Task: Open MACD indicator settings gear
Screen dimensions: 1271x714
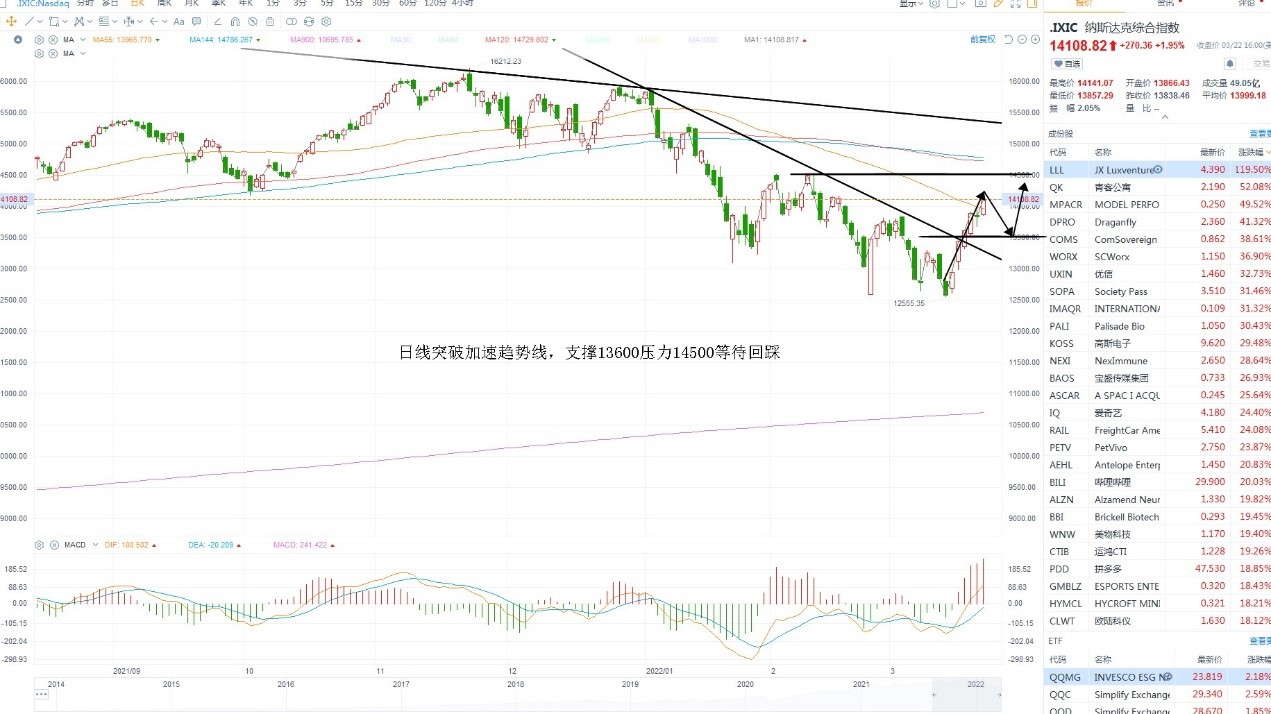Action: (x=39, y=545)
